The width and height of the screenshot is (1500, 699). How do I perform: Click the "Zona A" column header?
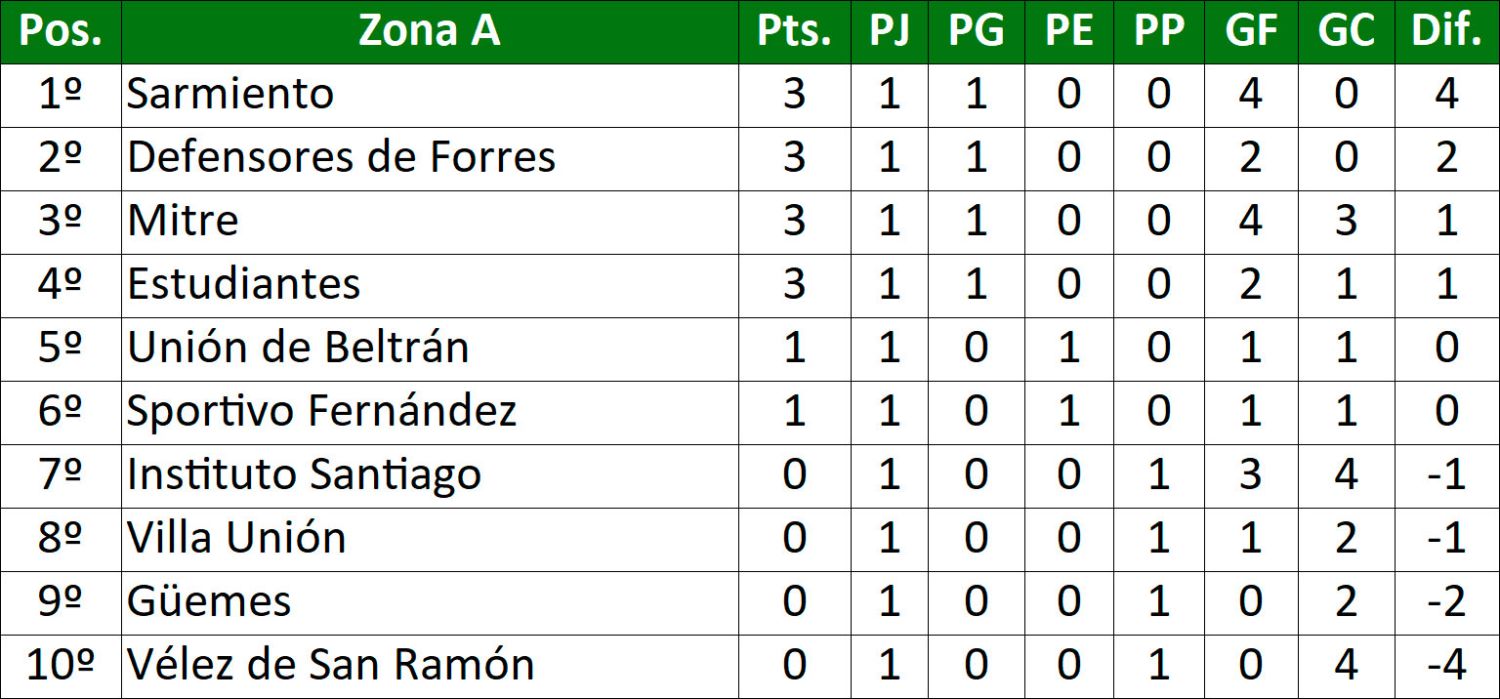[x=429, y=32]
